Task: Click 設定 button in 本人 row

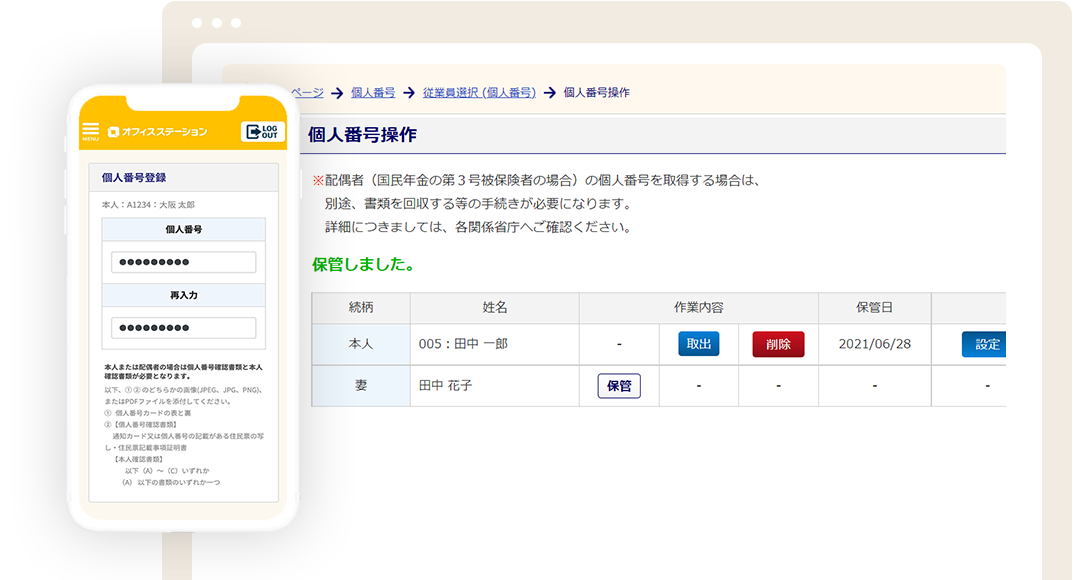Action: [984, 344]
